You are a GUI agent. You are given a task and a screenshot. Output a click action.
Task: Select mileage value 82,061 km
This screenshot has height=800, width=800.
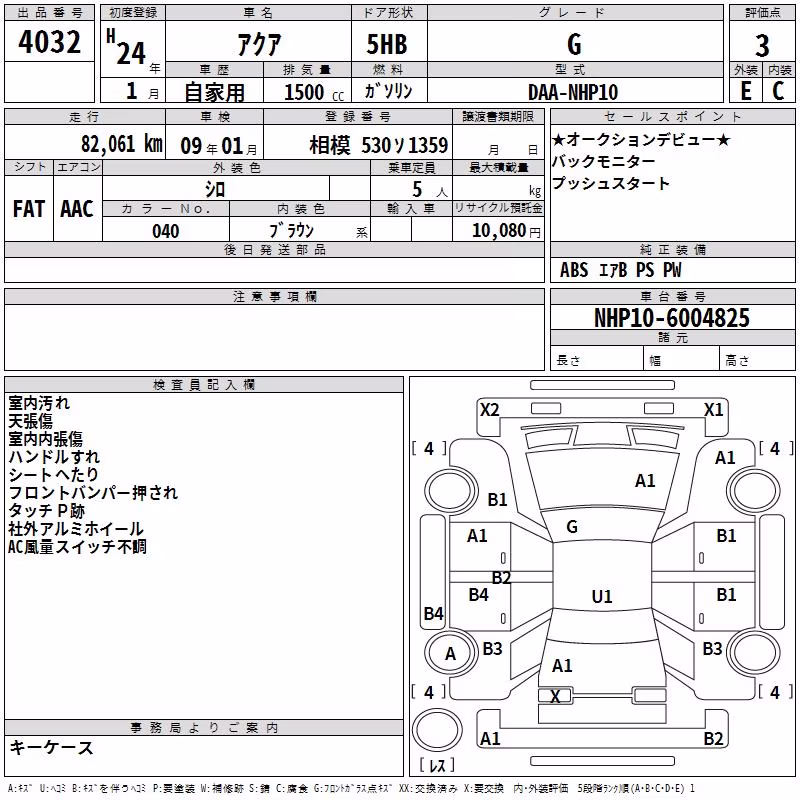[121, 144]
